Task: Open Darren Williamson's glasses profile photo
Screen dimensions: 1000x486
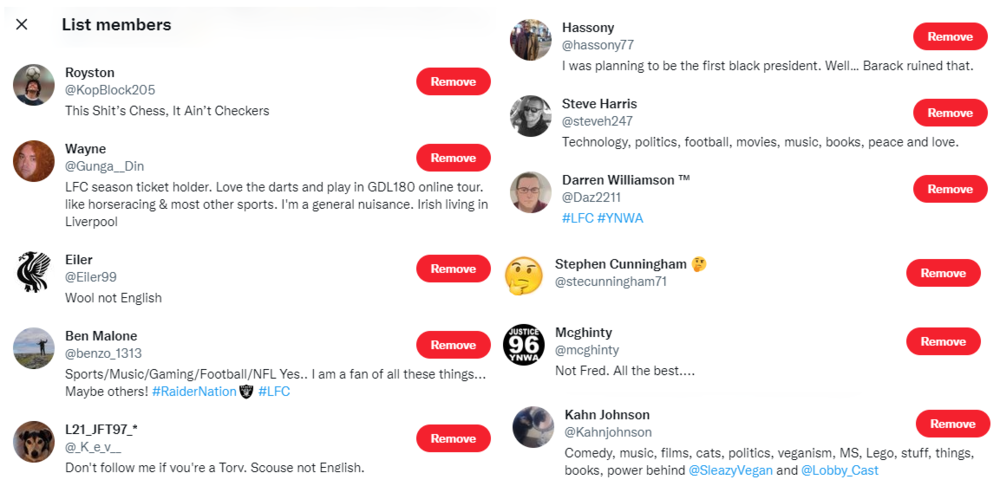Action: pos(531,192)
